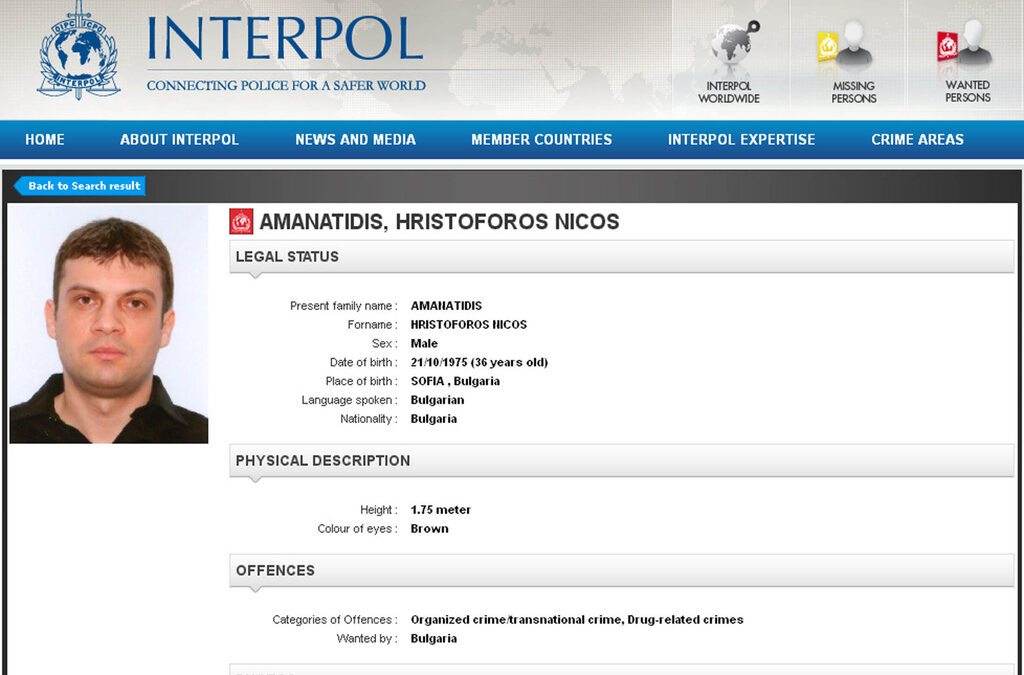Click the Present family name label
The width and height of the screenshot is (1024, 675).
click(344, 306)
